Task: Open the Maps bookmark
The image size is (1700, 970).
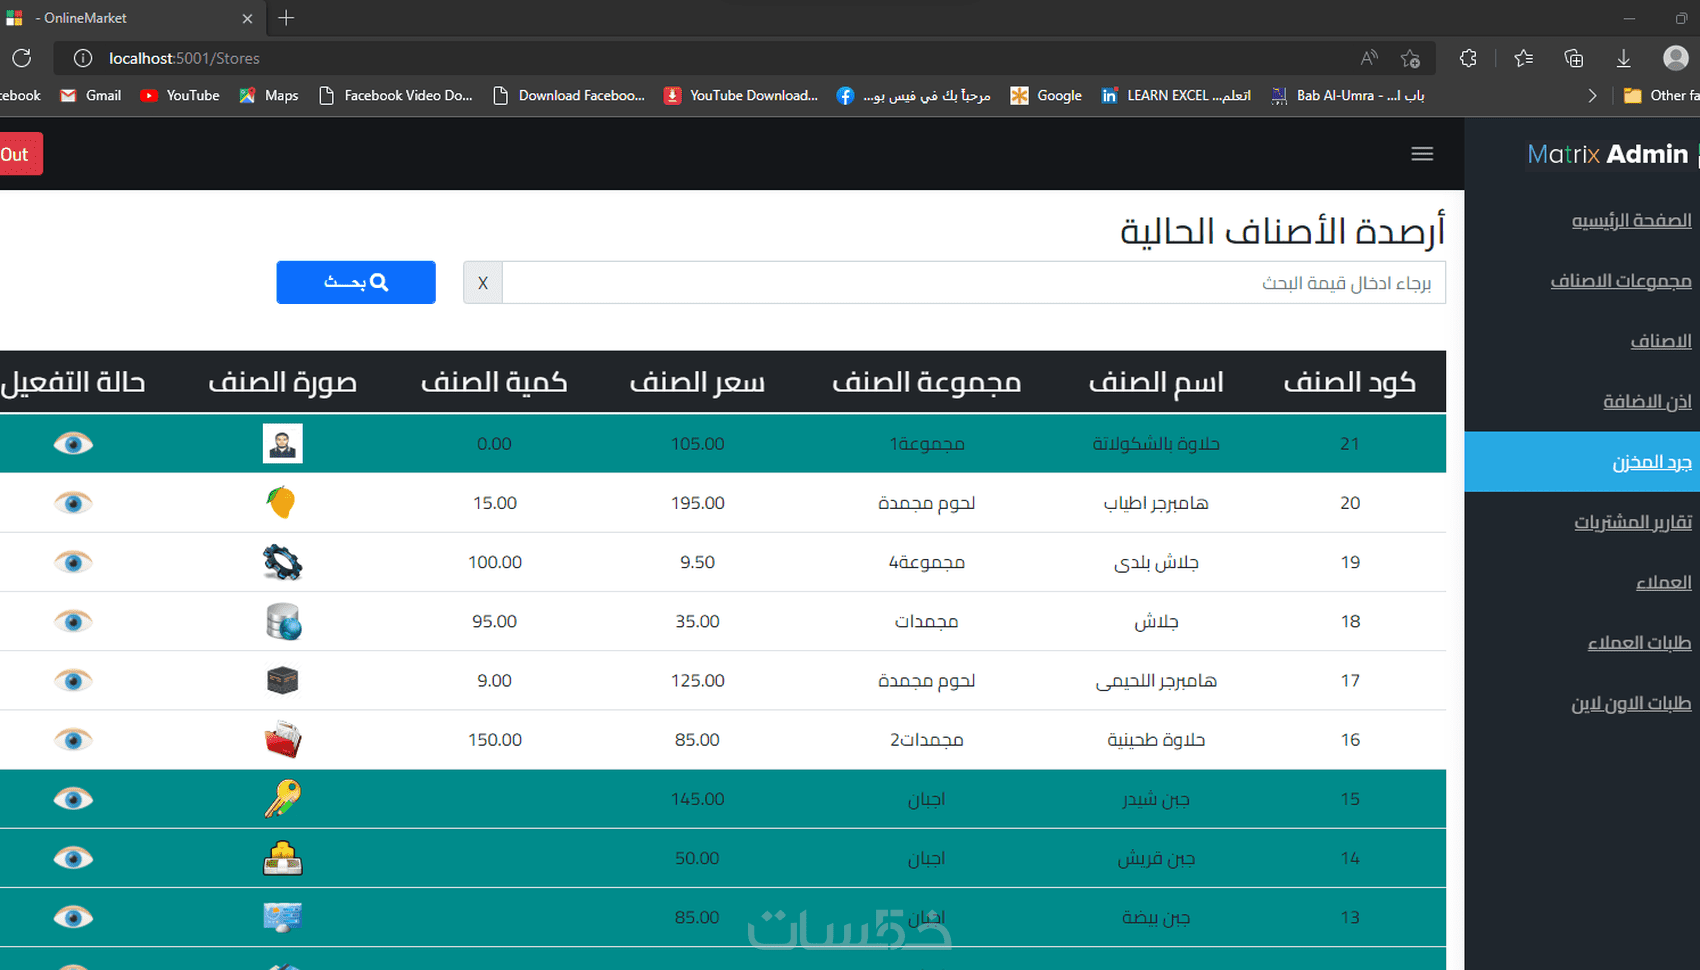Action: pos(269,95)
